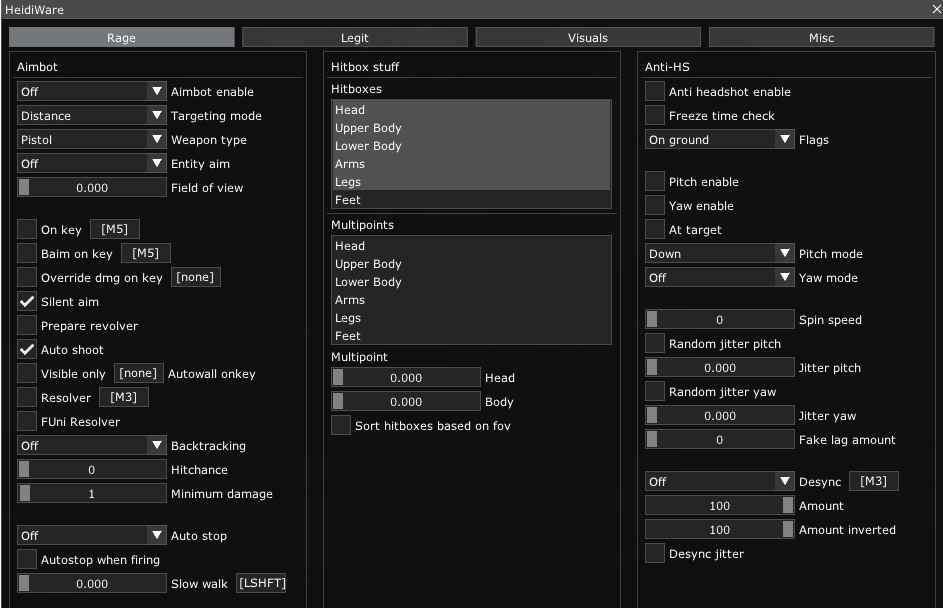Enable the Yaw enable checkbox
943x608 pixels.
(655, 205)
